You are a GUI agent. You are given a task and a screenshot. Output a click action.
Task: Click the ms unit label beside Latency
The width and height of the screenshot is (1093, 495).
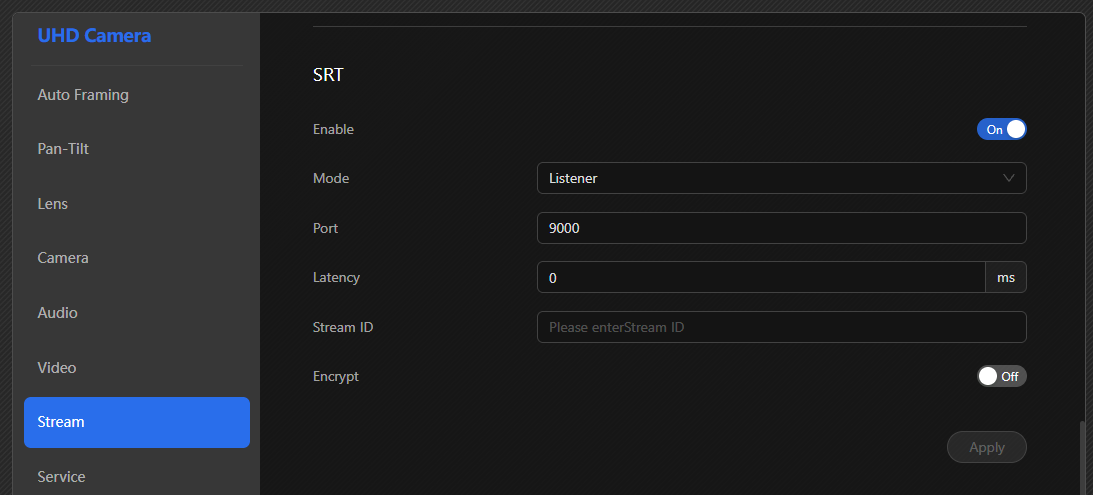point(1006,277)
